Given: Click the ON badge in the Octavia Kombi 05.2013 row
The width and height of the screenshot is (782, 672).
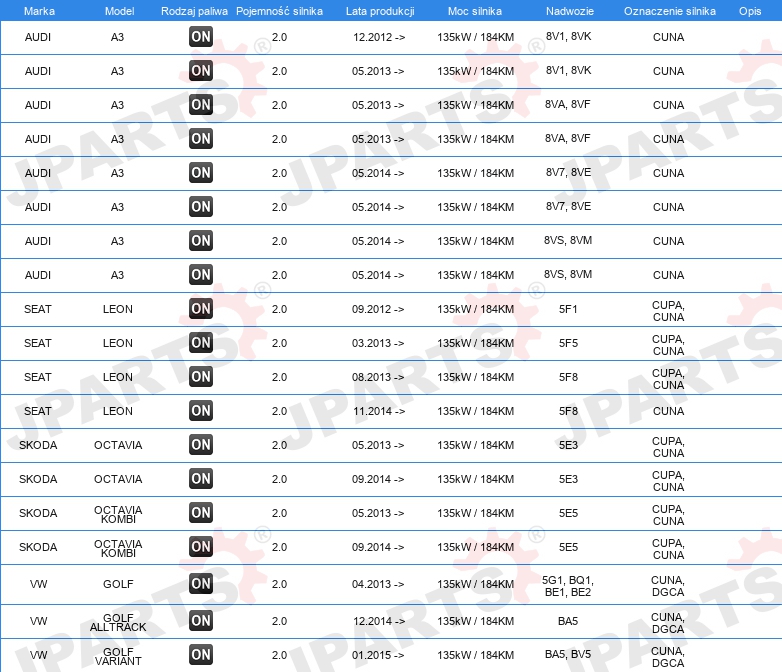Looking at the screenshot, I should [x=201, y=512].
